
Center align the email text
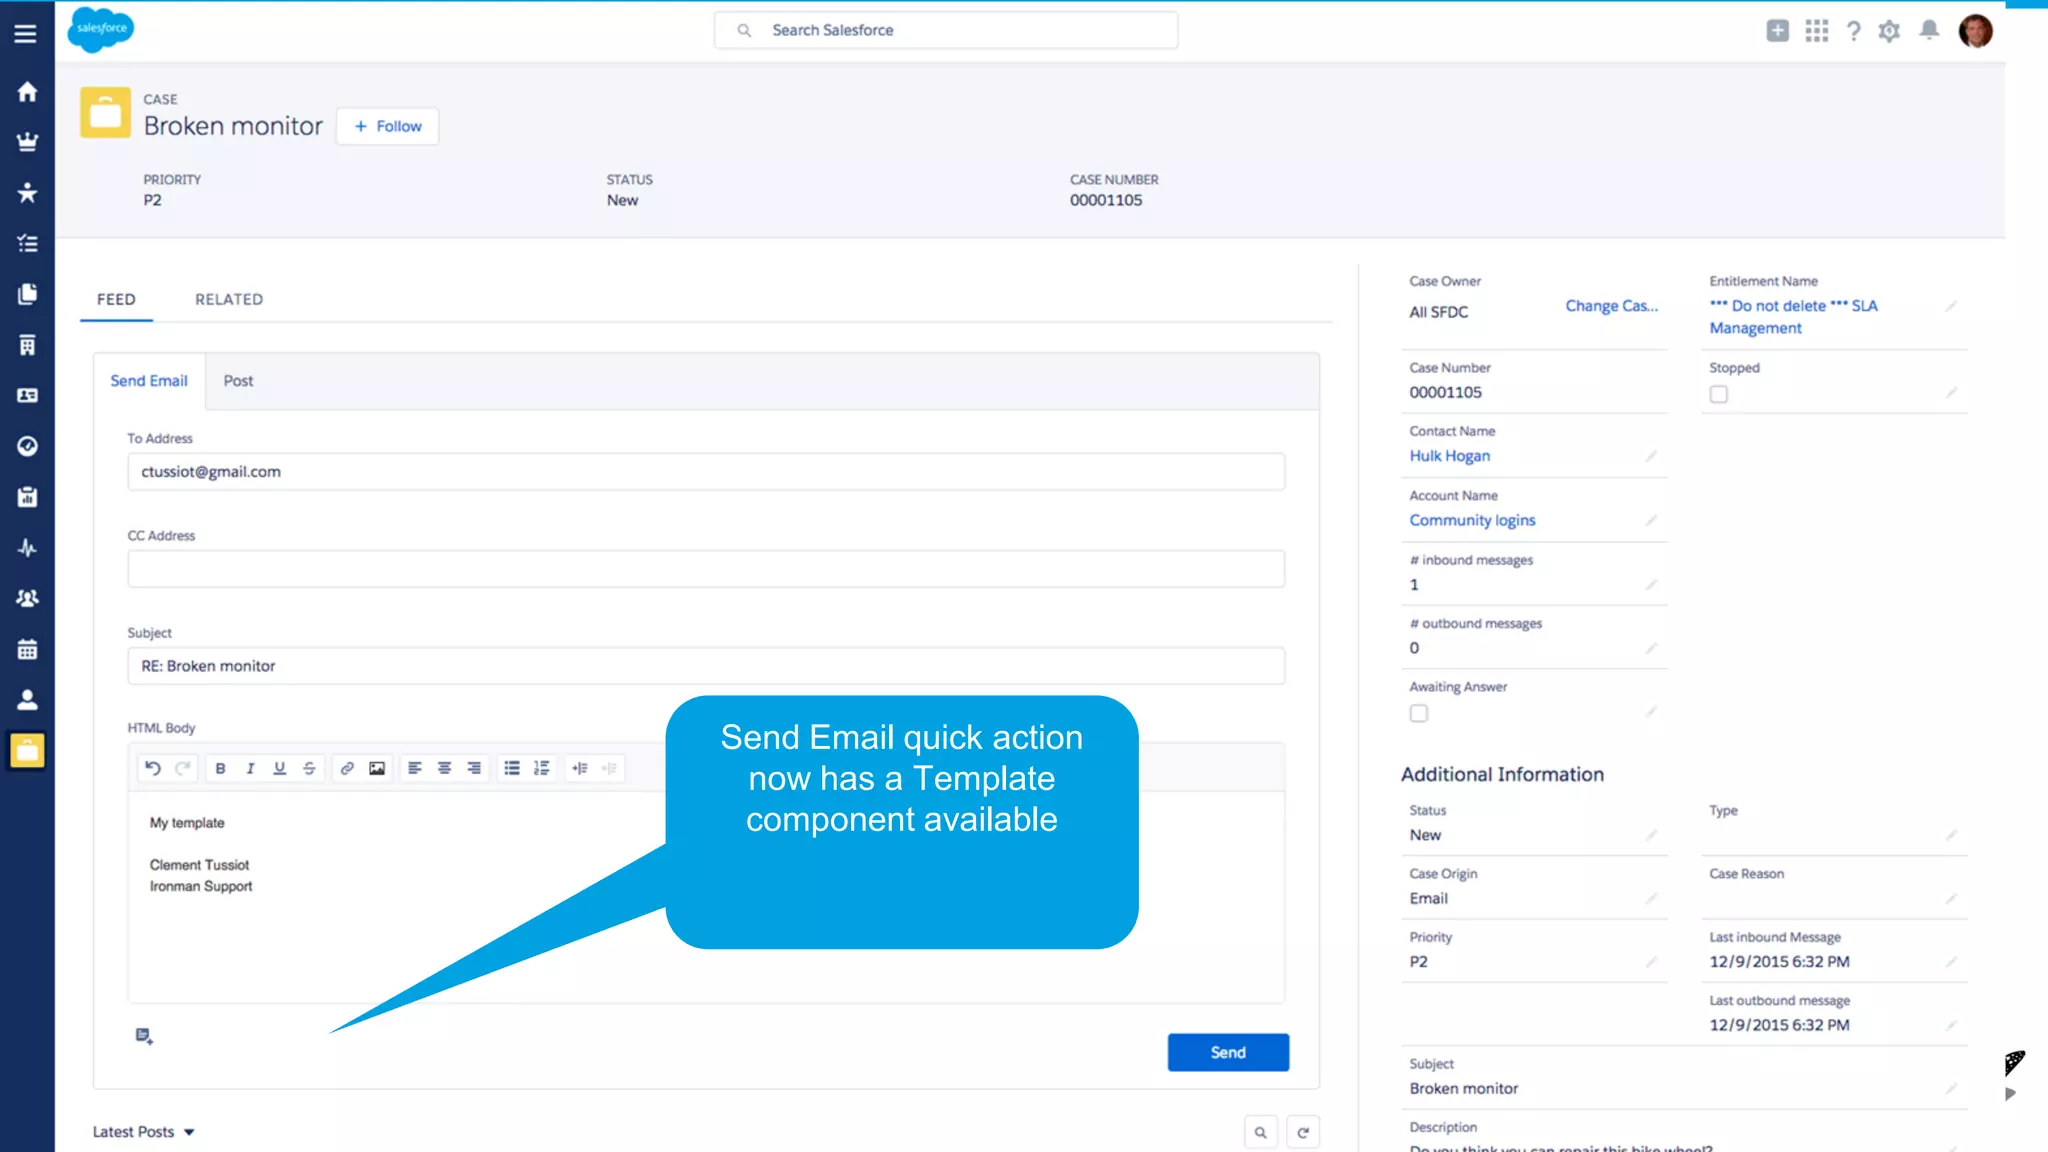point(444,768)
